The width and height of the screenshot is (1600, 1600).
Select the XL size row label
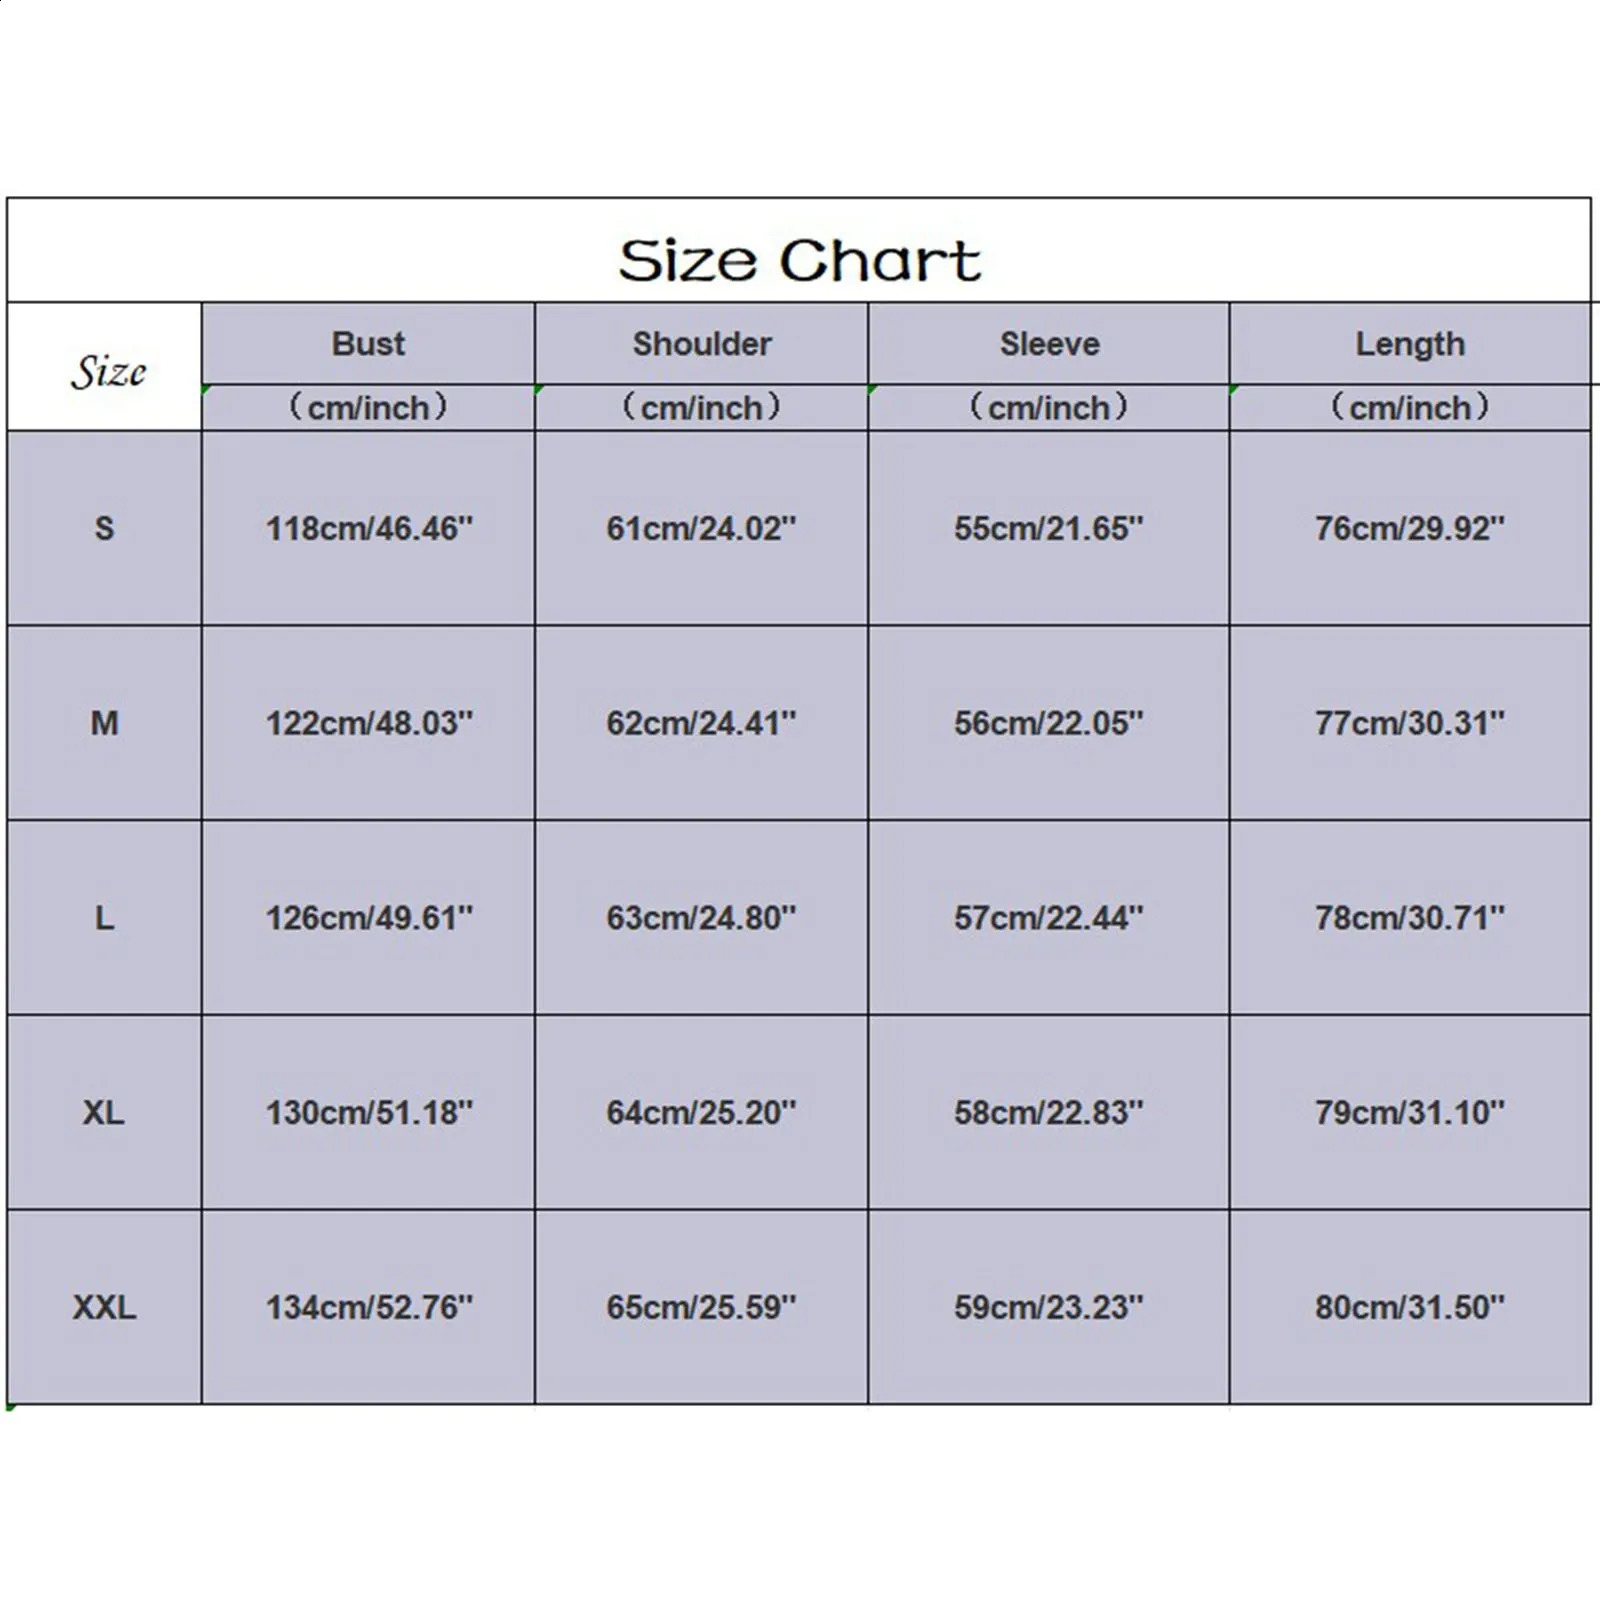tap(104, 1112)
